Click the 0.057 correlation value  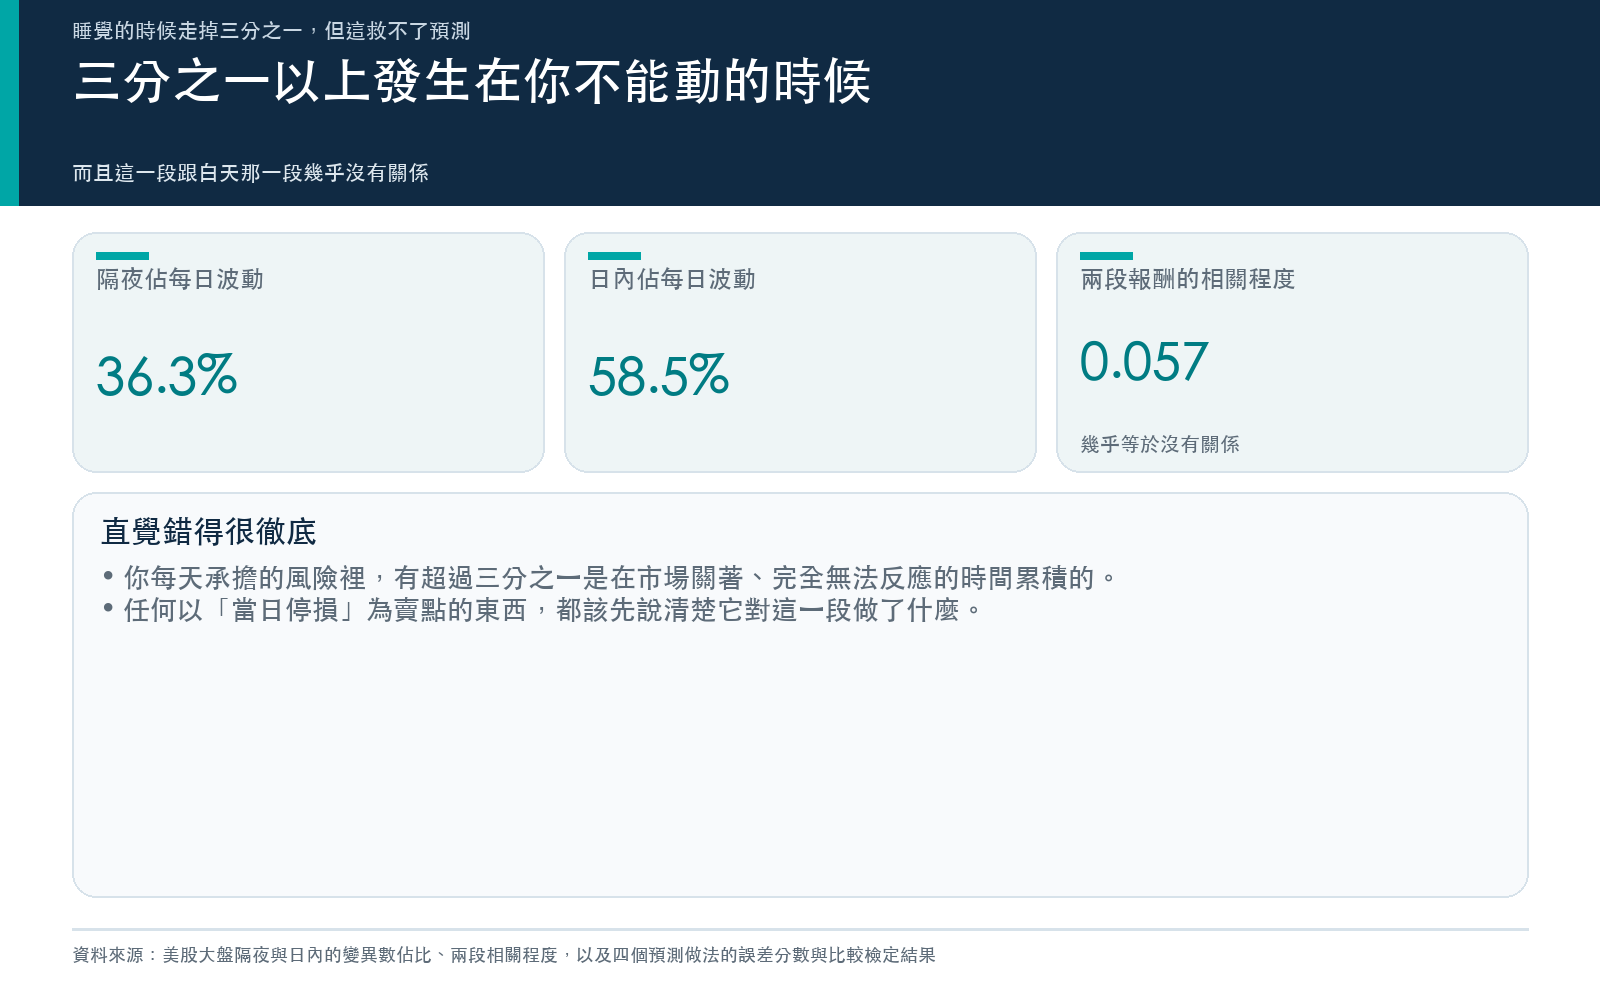point(1144,361)
